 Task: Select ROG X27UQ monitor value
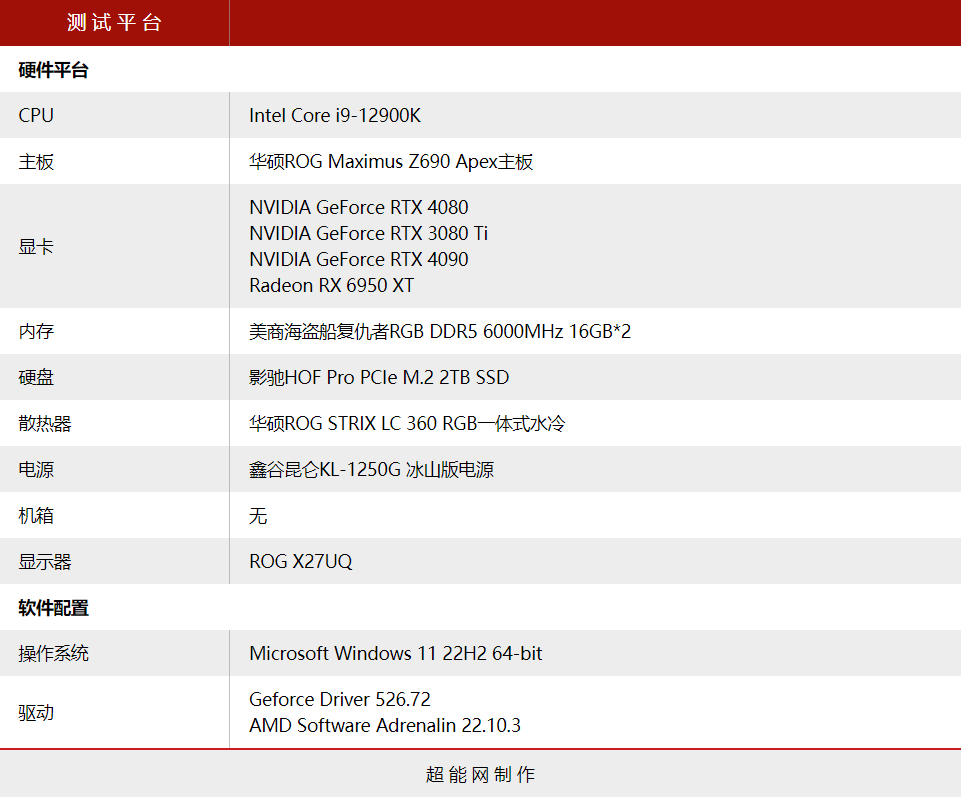click(x=301, y=561)
